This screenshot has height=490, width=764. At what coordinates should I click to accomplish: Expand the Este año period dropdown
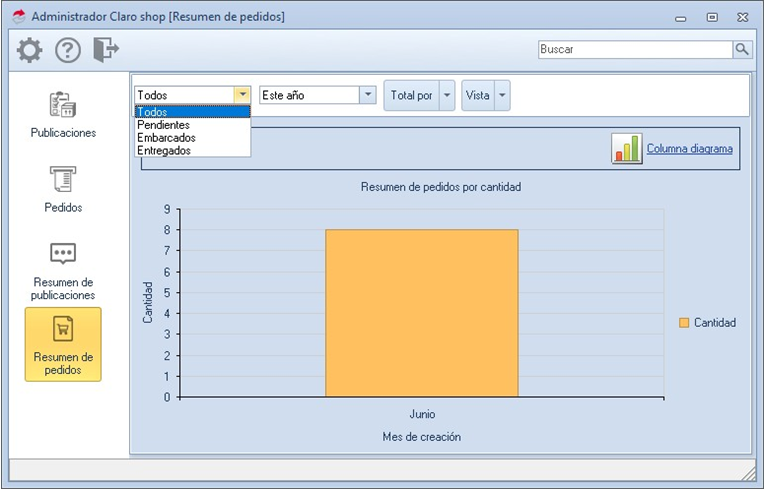[x=368, y=95]
